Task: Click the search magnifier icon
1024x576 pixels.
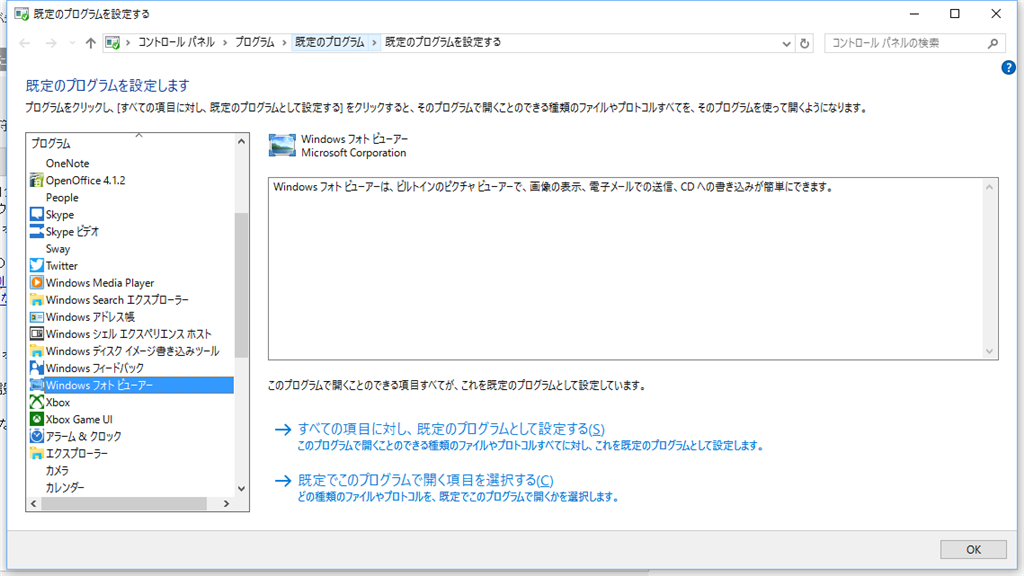Action: coord(993,43)
